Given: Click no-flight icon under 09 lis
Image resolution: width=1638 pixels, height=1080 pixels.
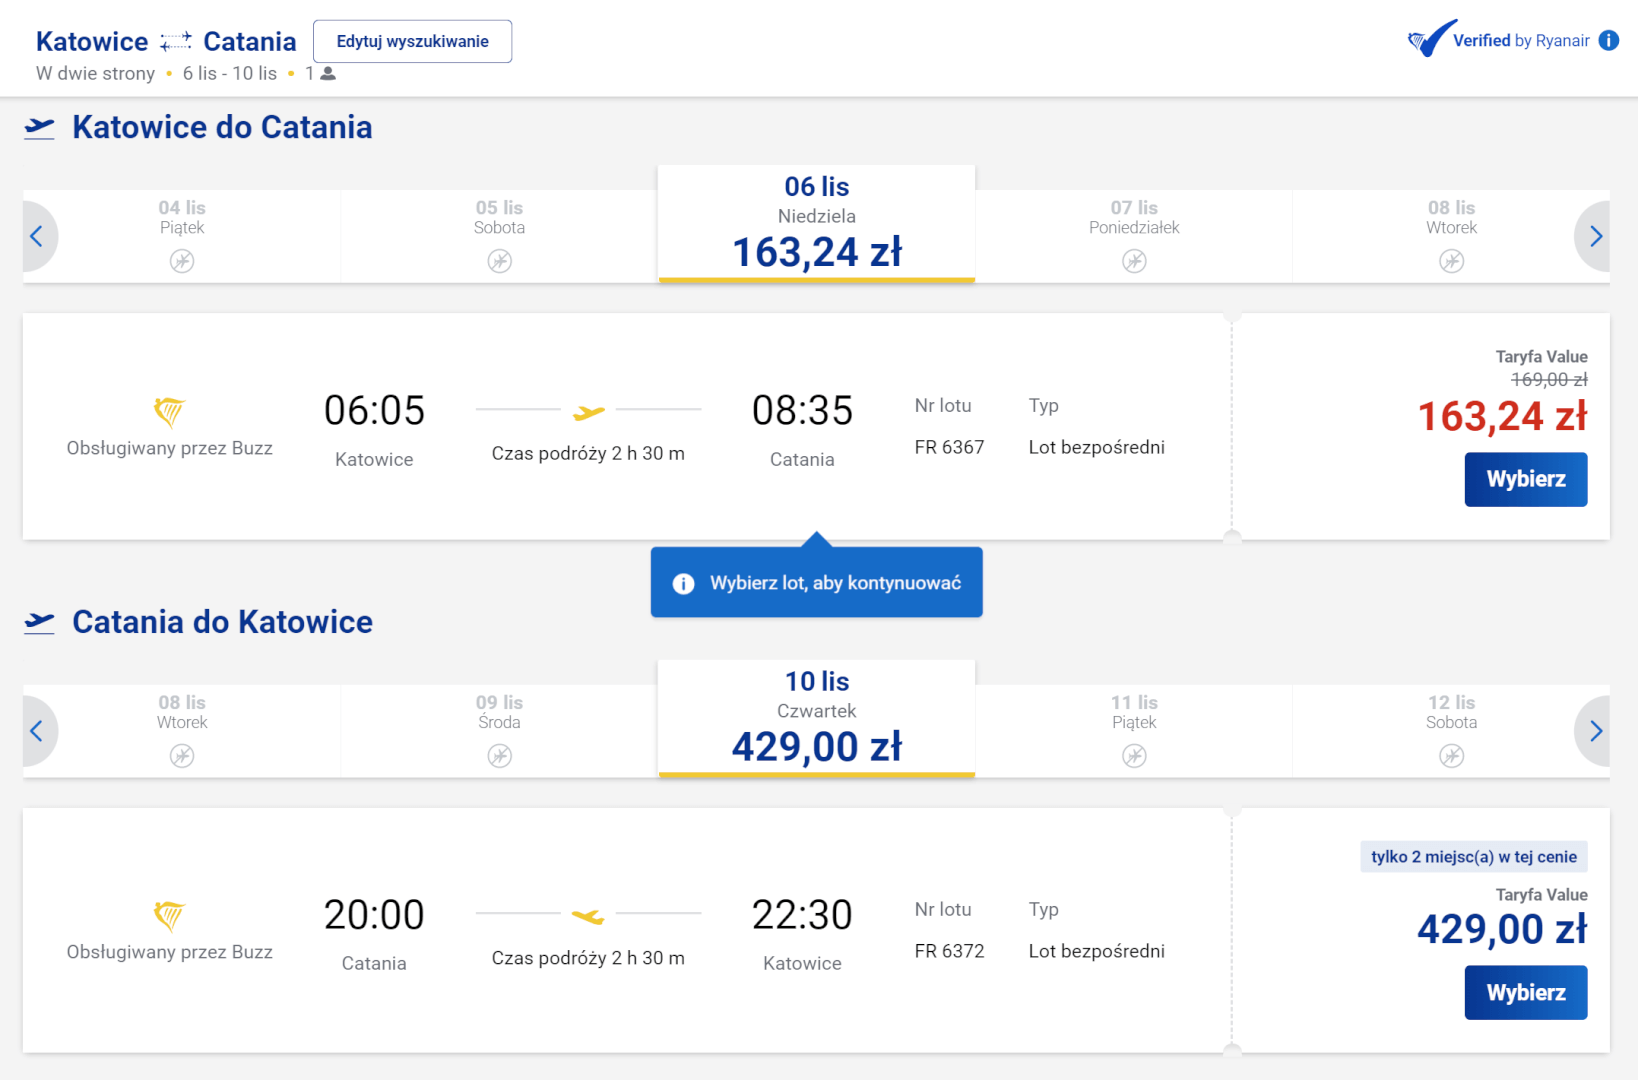Looking at the screenshot, I should pyautogui.click(x=499, y=756).
